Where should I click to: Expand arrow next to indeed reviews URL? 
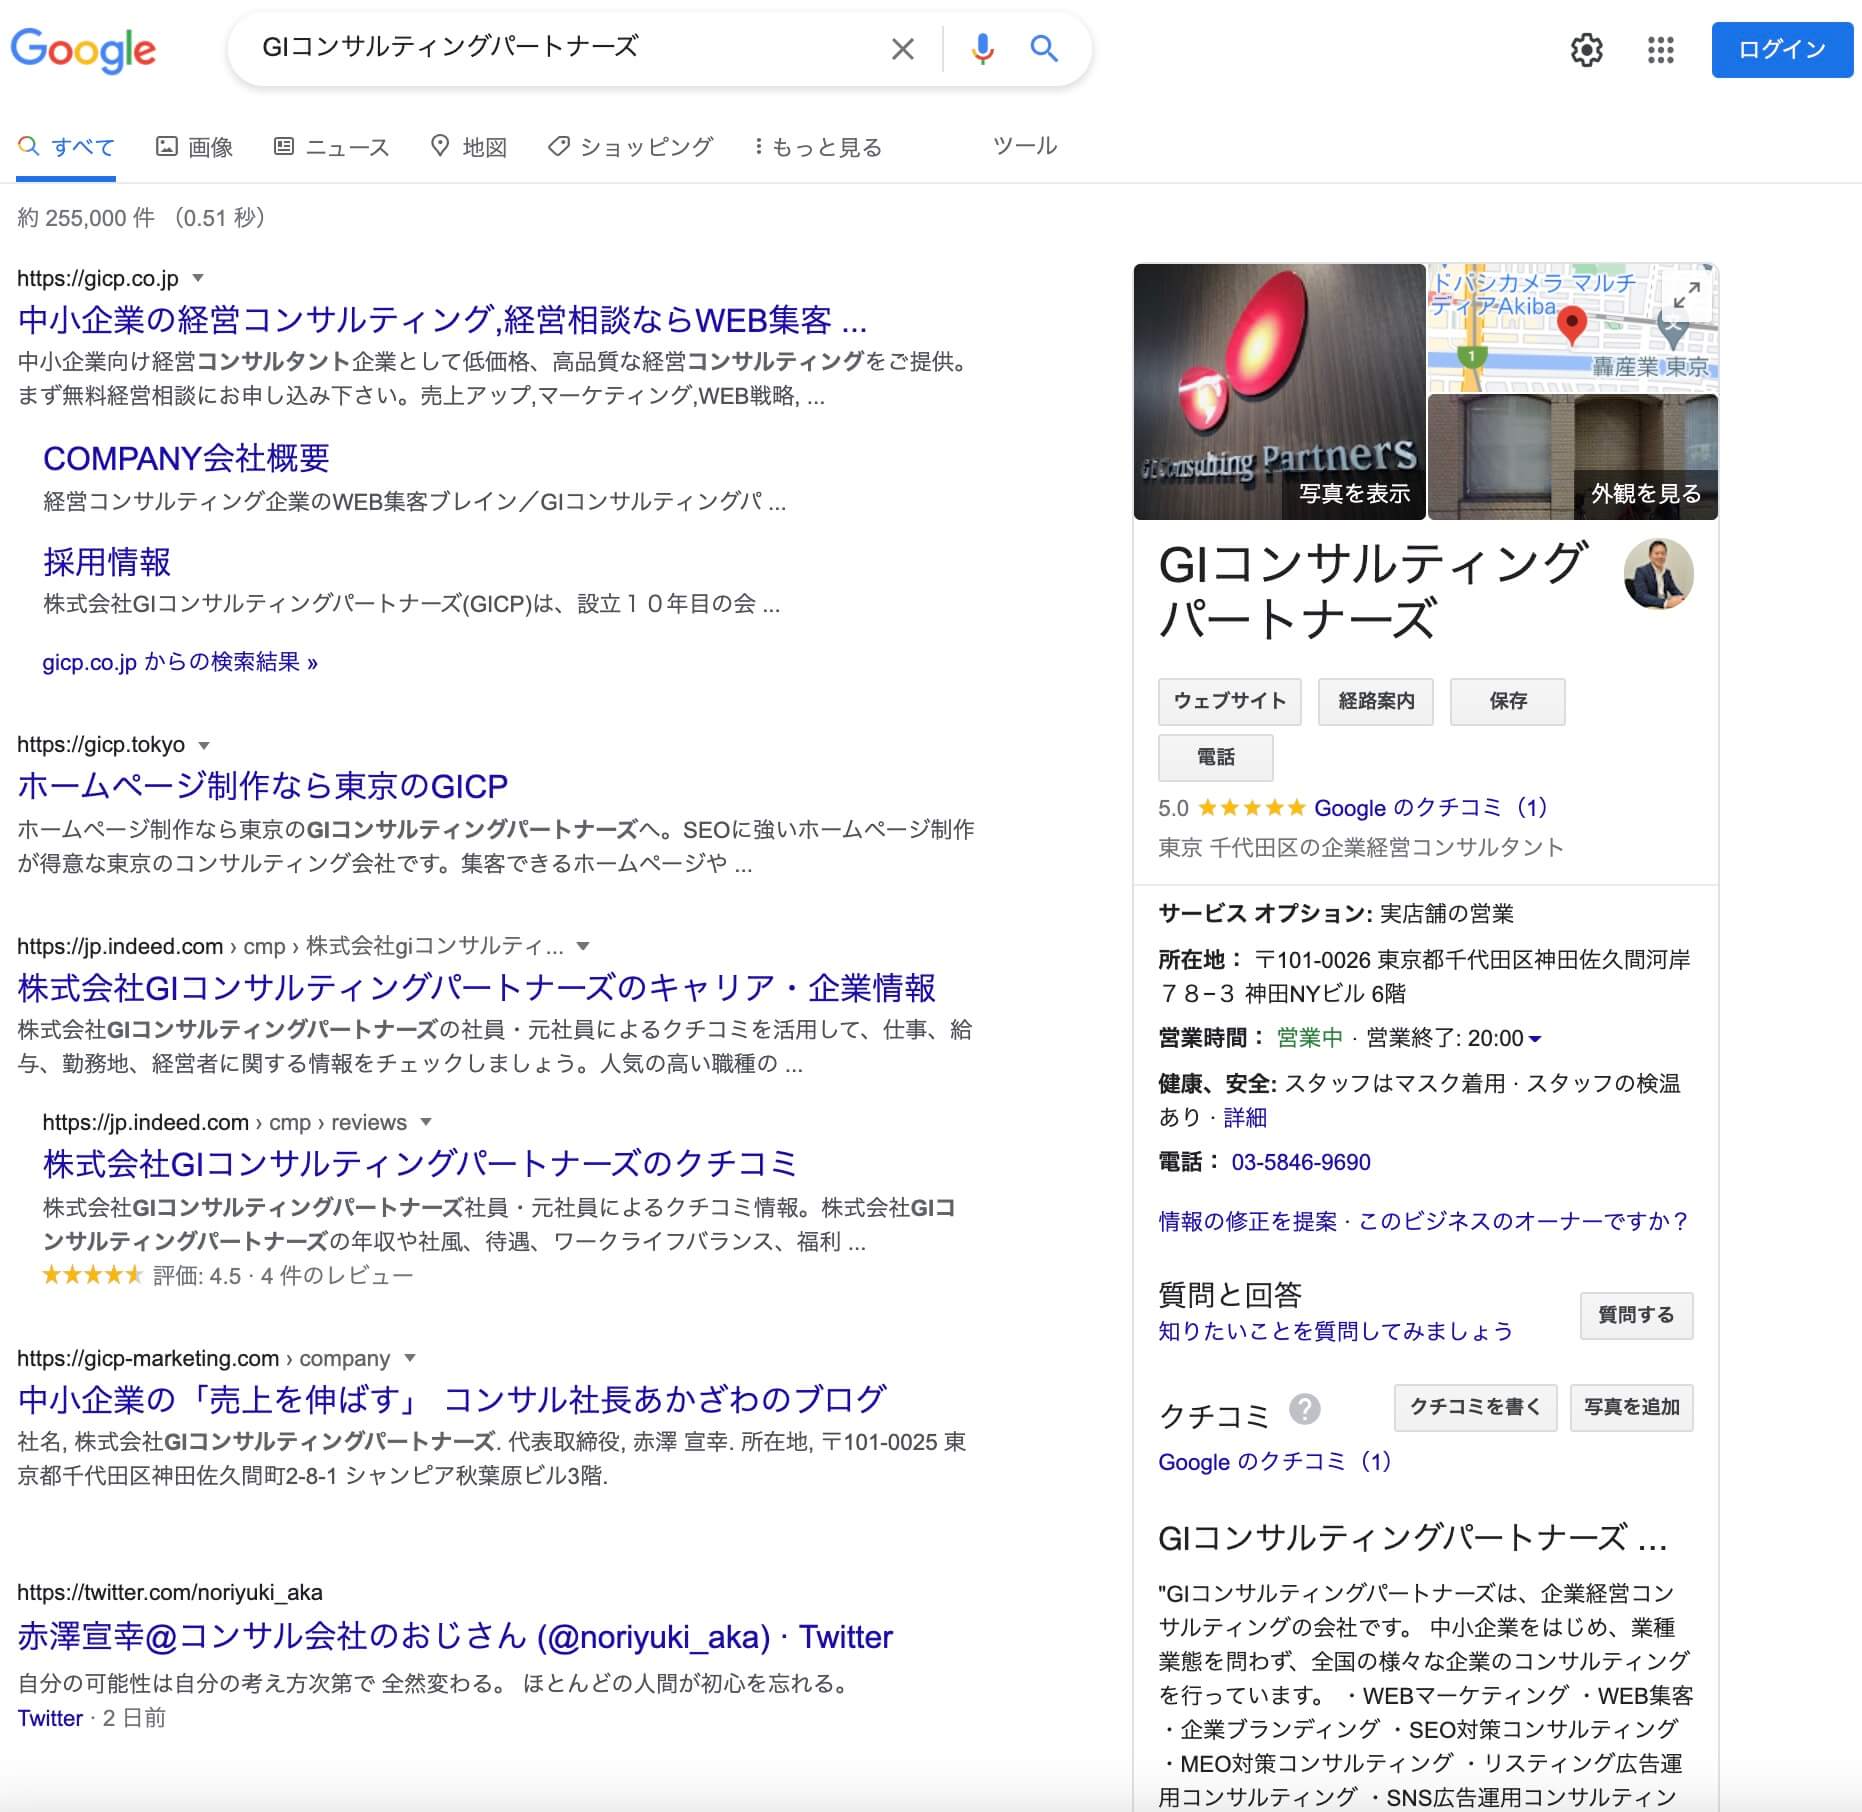tap(426, 1122)
